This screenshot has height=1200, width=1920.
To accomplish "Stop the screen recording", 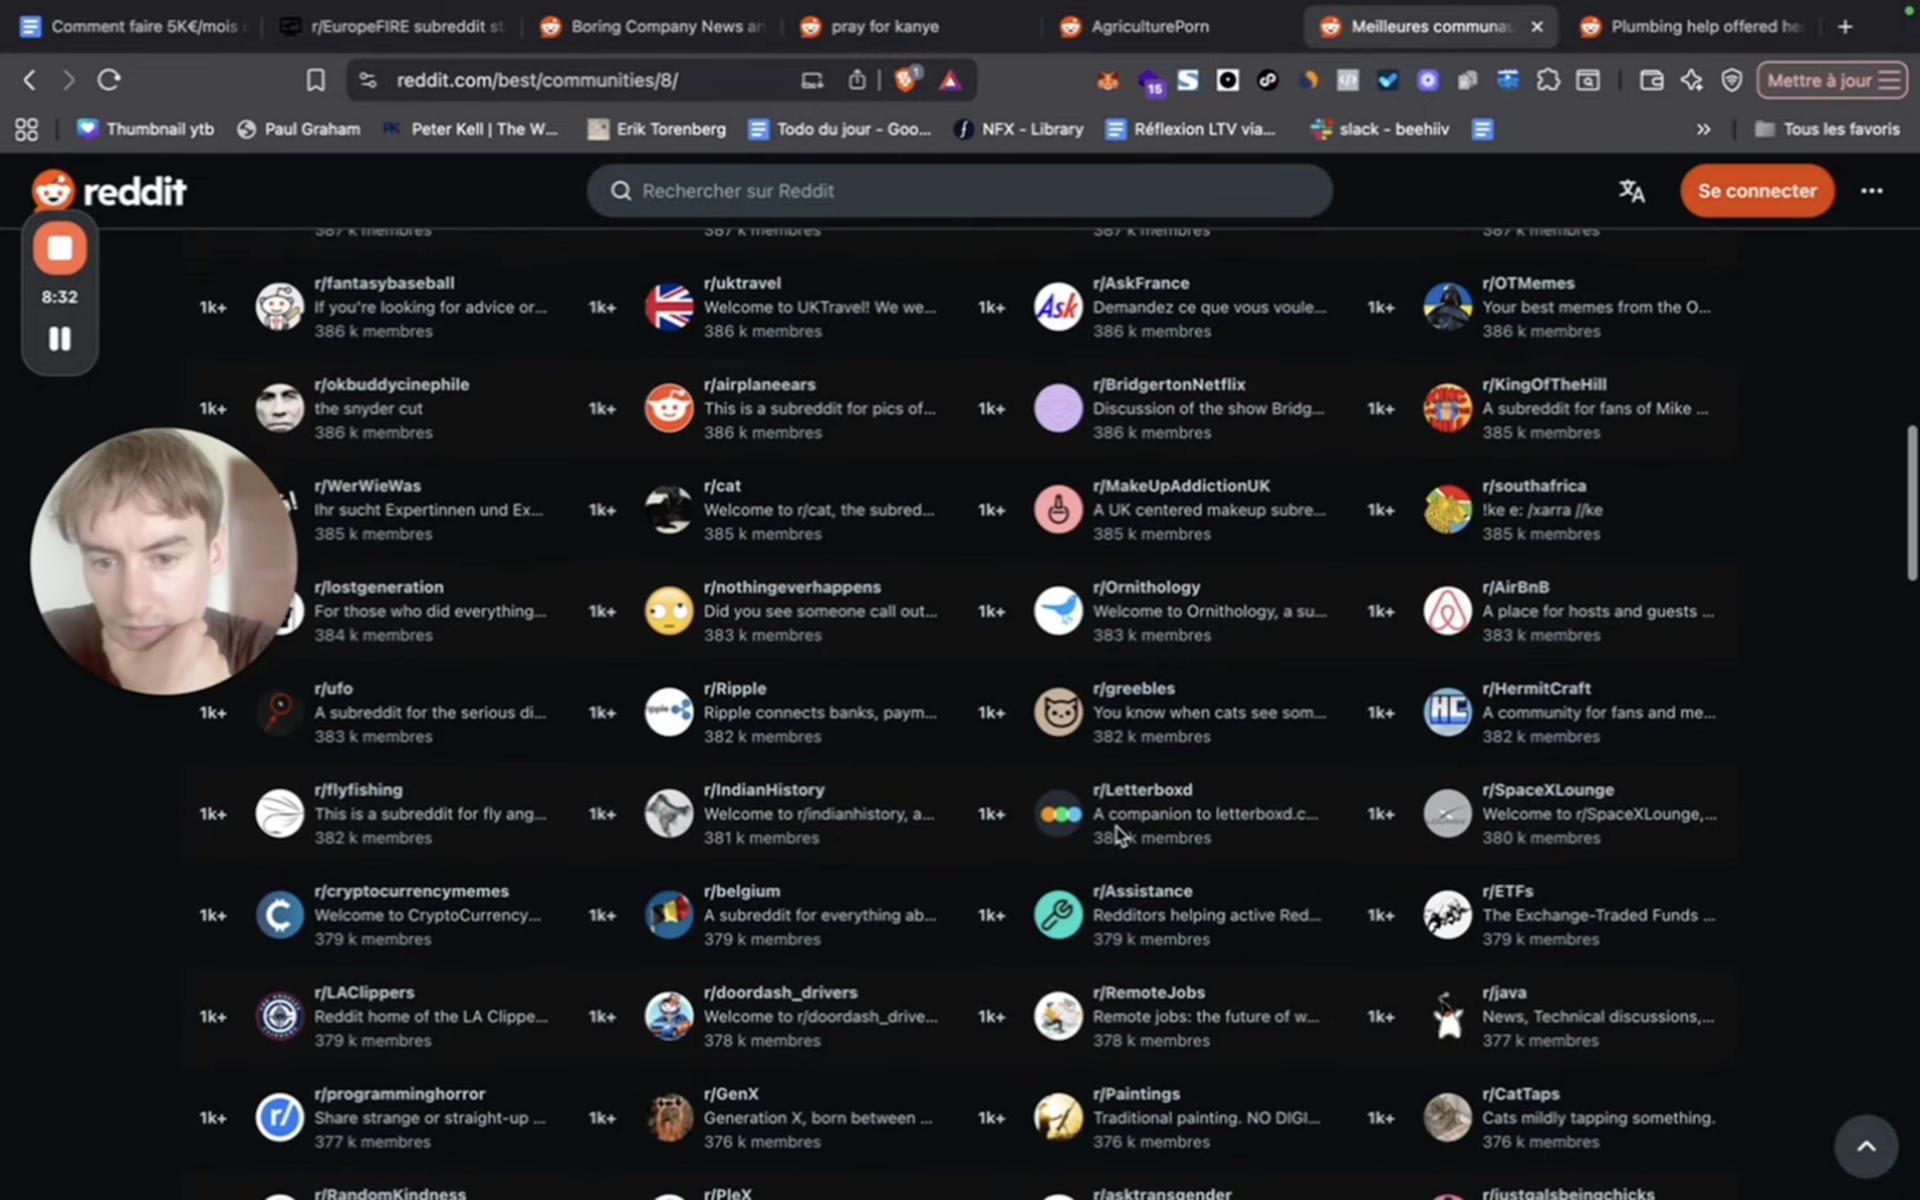I will [x=60, y=249].
